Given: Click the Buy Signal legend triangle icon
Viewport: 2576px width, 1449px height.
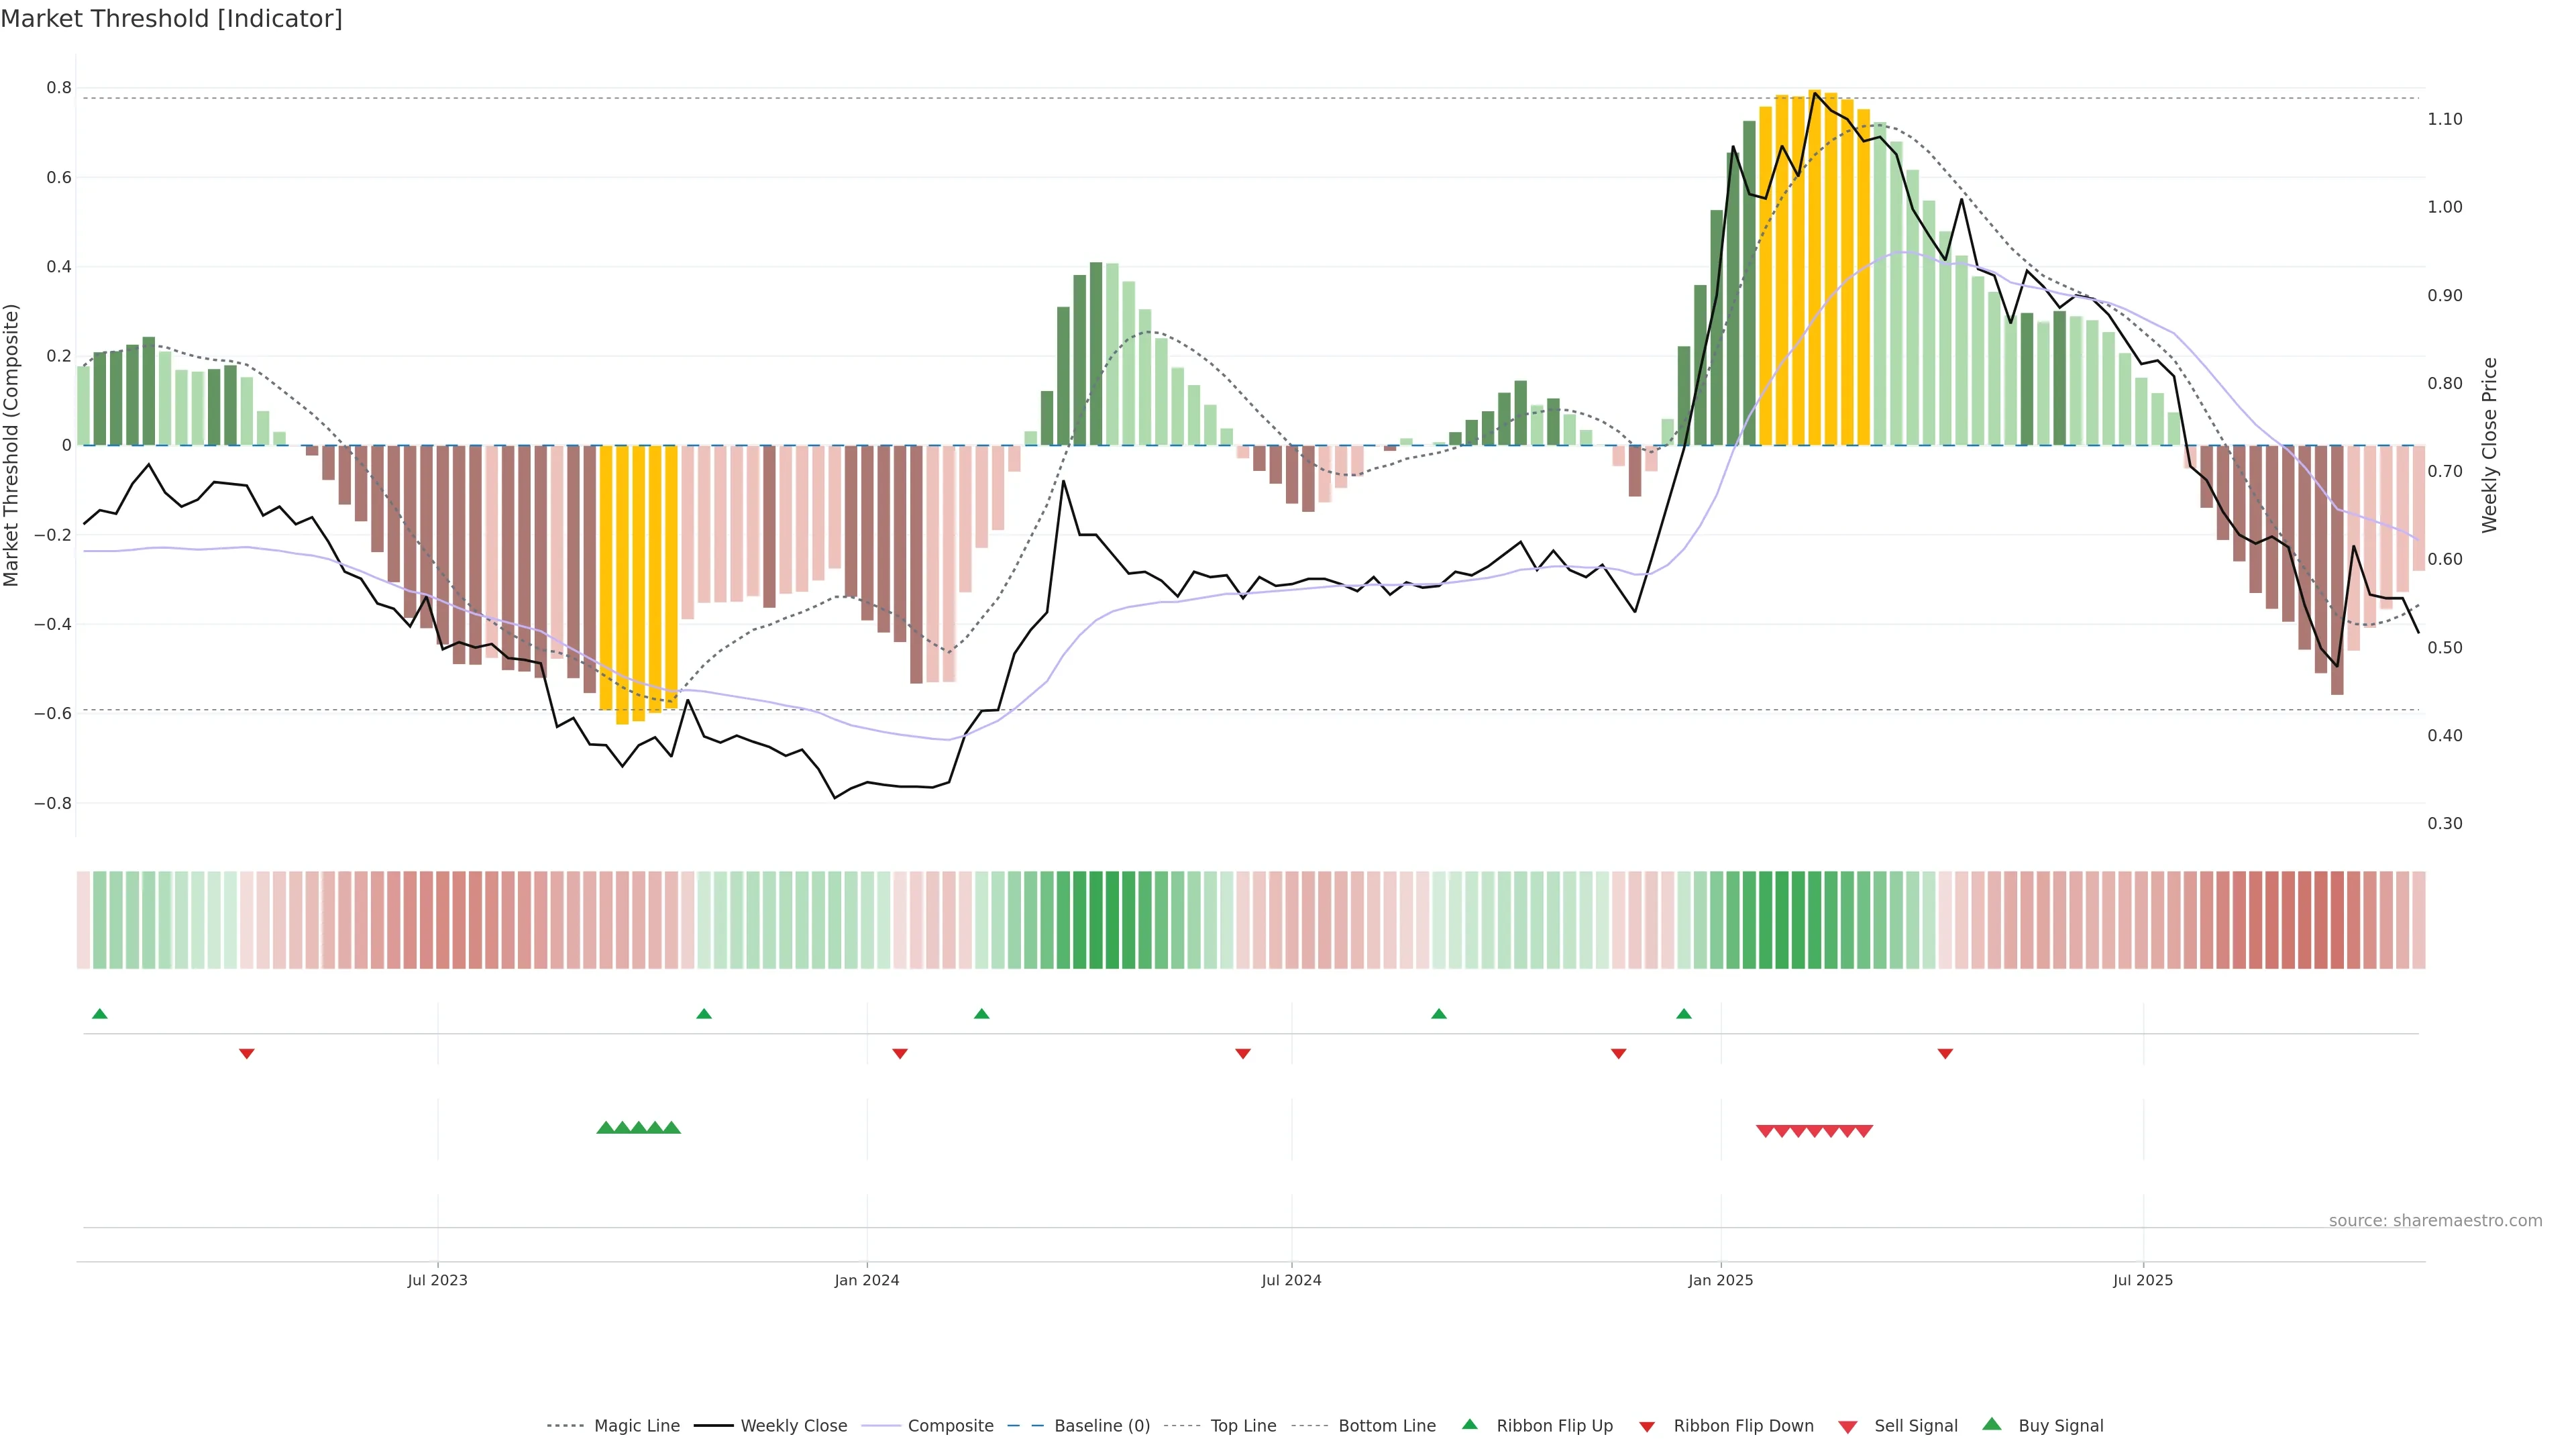Looking at the screenshot, I should pos(1991,1424).
